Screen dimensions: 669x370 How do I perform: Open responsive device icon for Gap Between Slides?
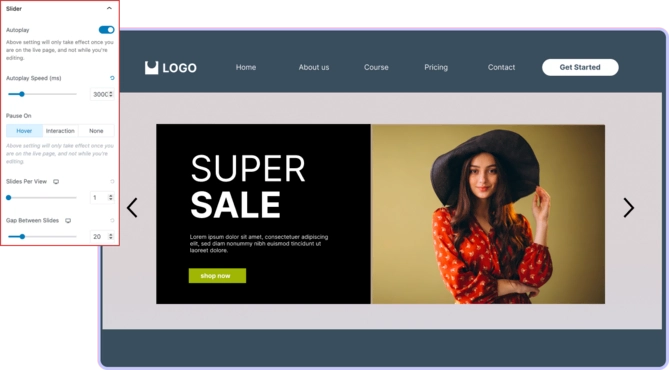pos(68,221)
